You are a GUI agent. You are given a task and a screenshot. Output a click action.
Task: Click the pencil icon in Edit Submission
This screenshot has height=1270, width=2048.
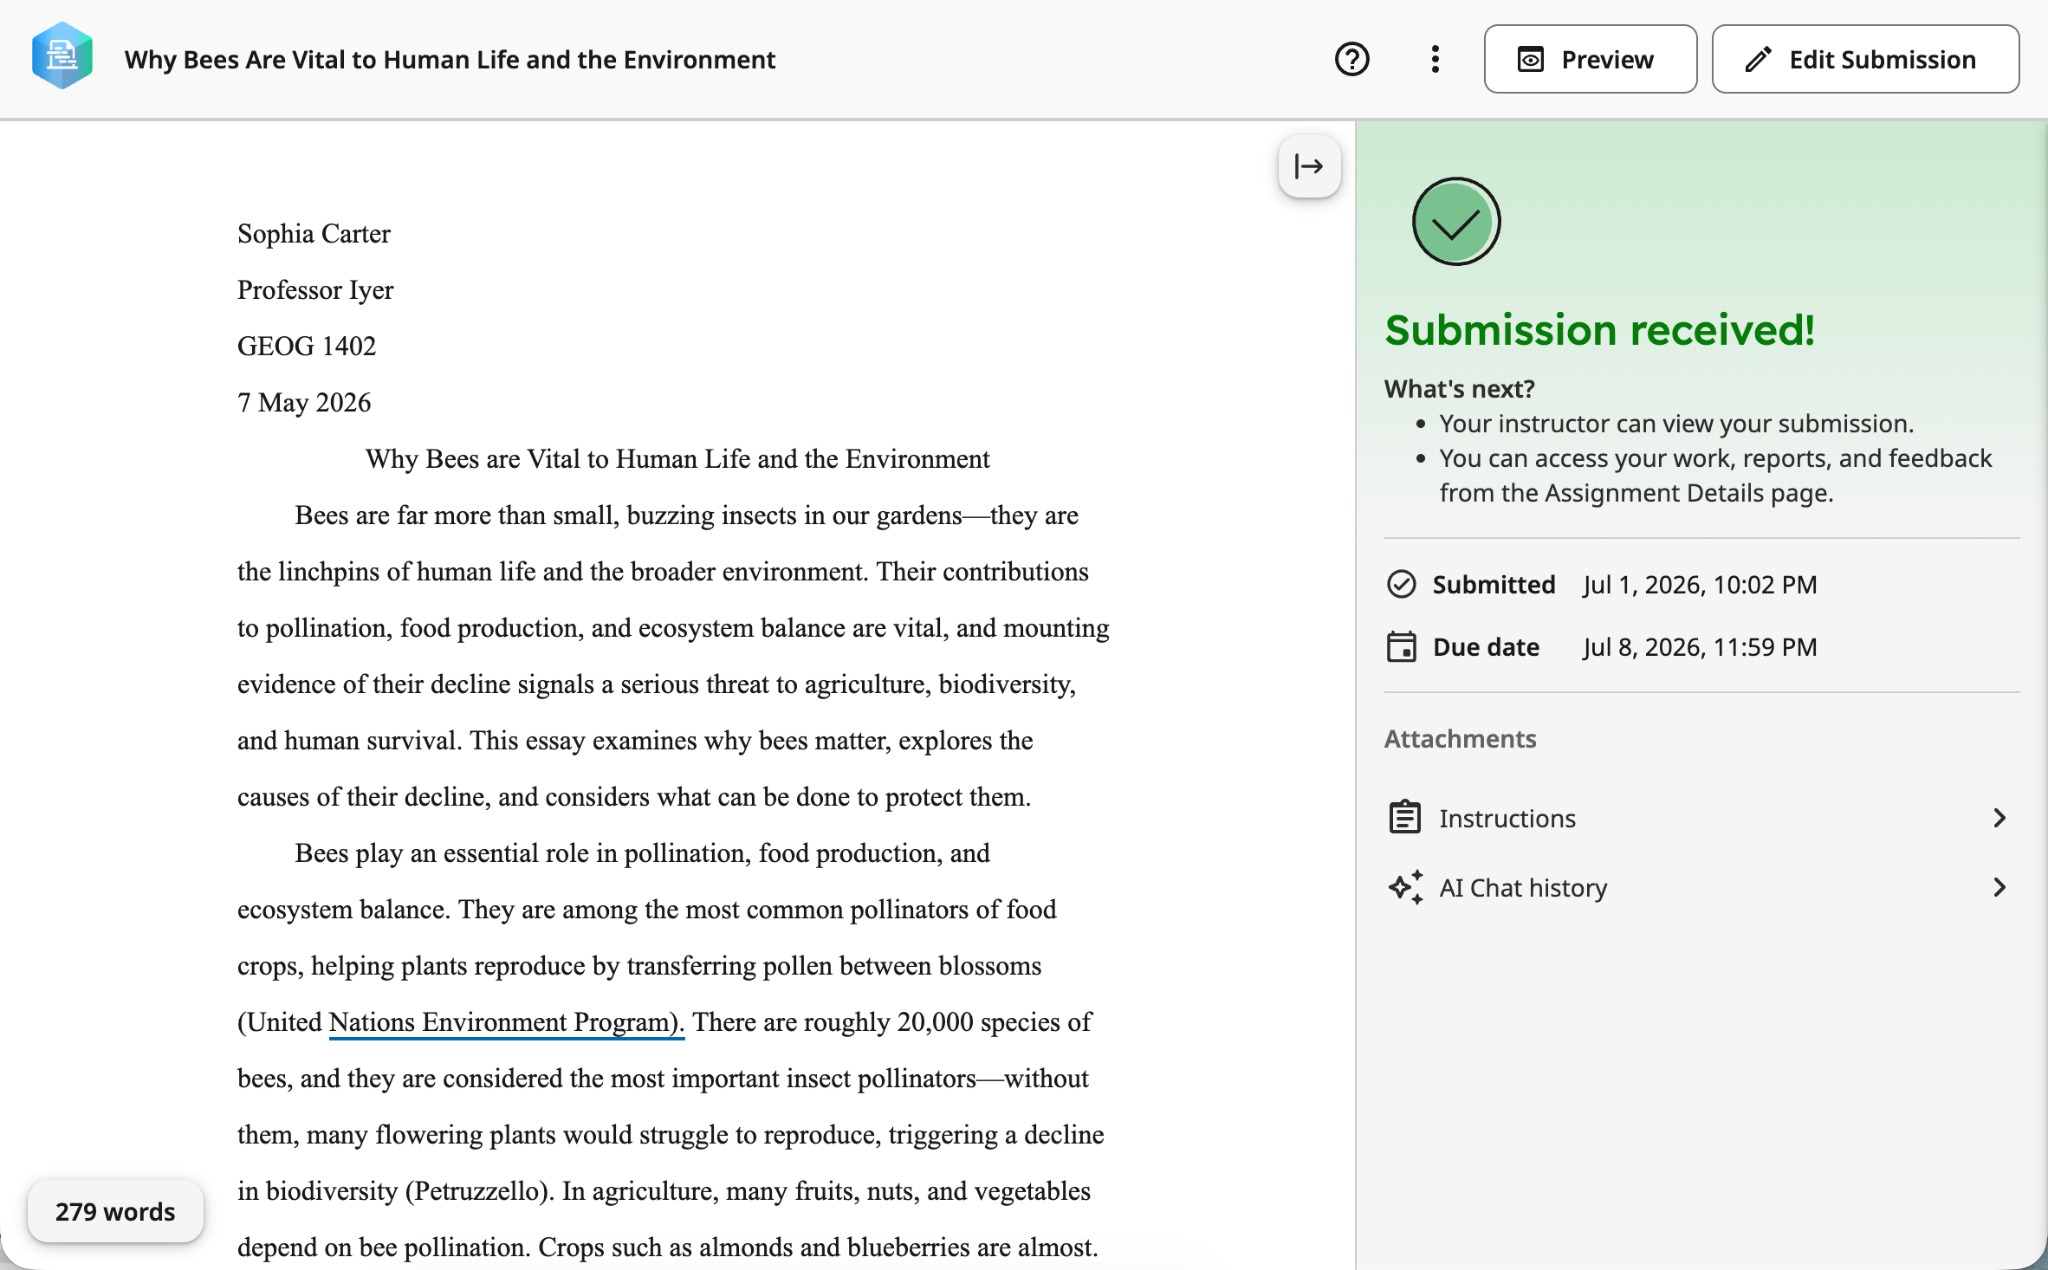pos(1758,60)
